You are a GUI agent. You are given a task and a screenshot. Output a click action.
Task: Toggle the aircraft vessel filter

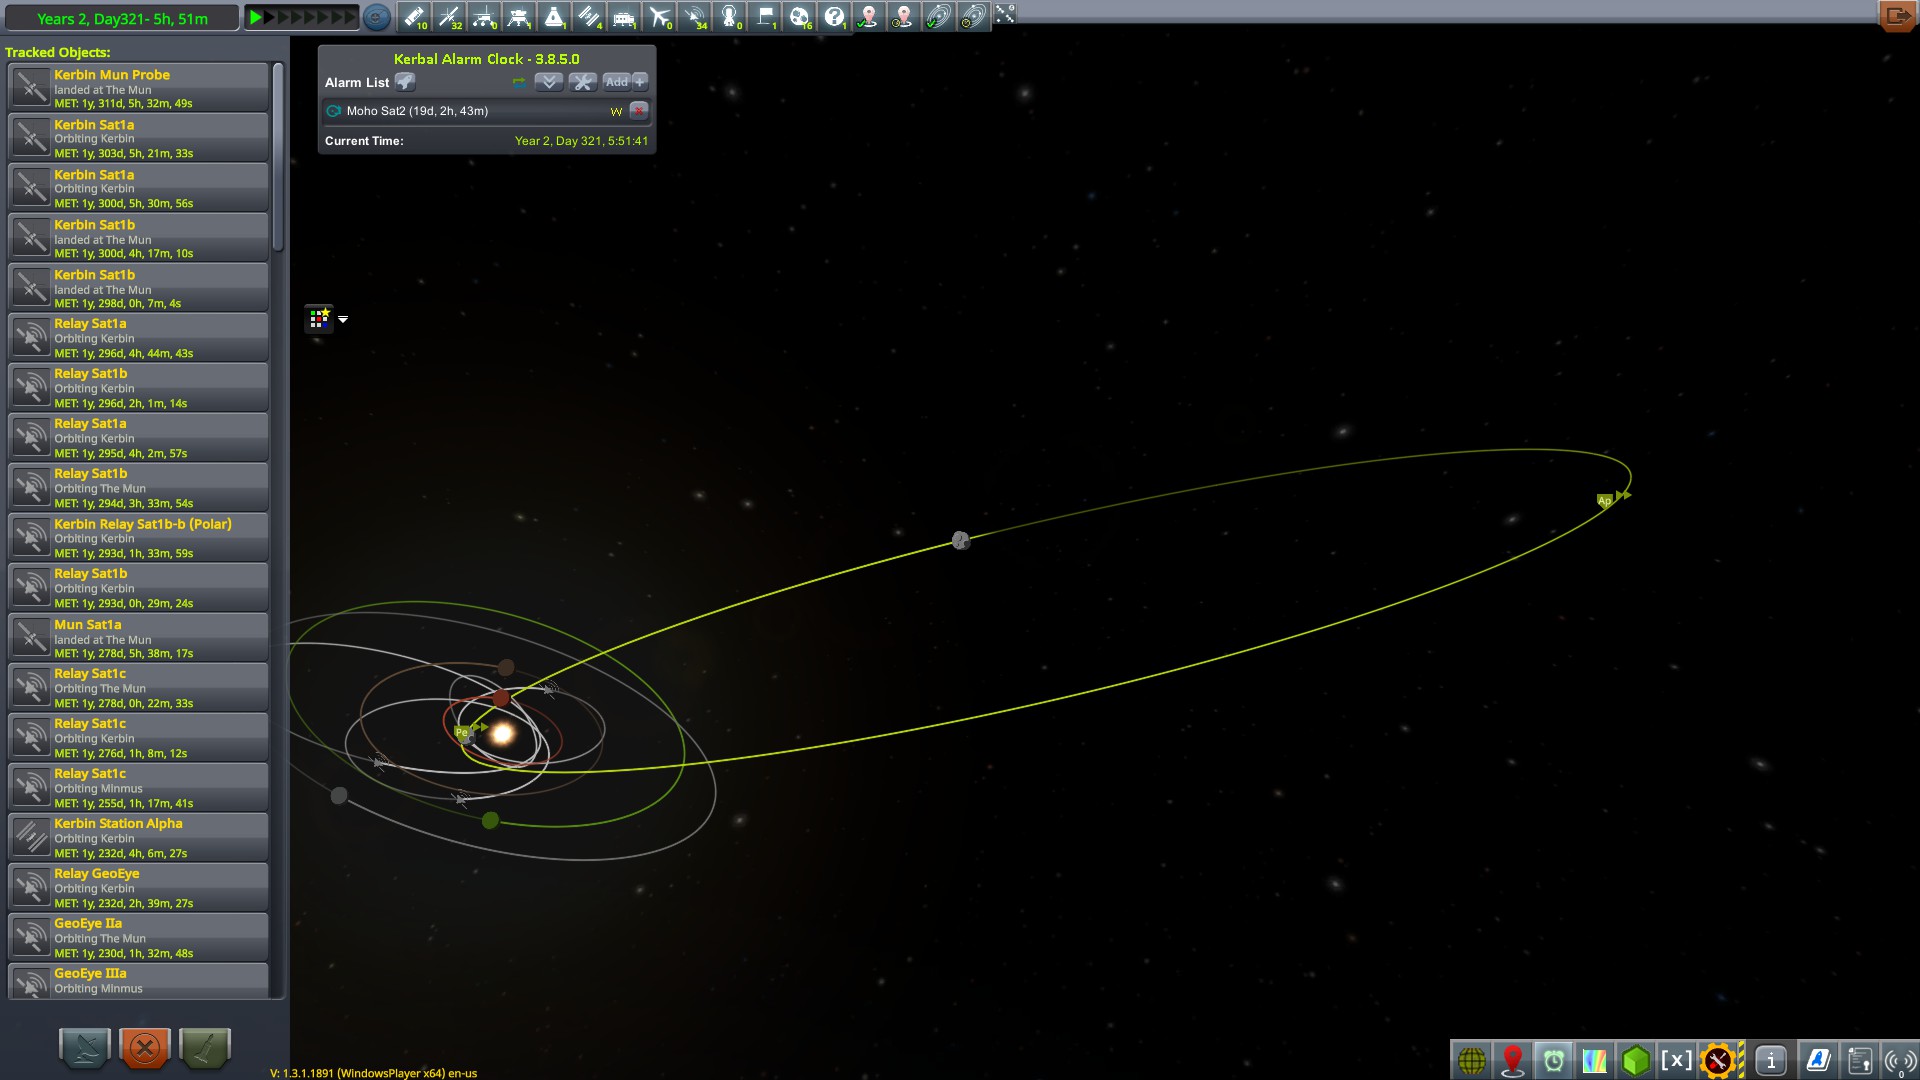[659, 16]
